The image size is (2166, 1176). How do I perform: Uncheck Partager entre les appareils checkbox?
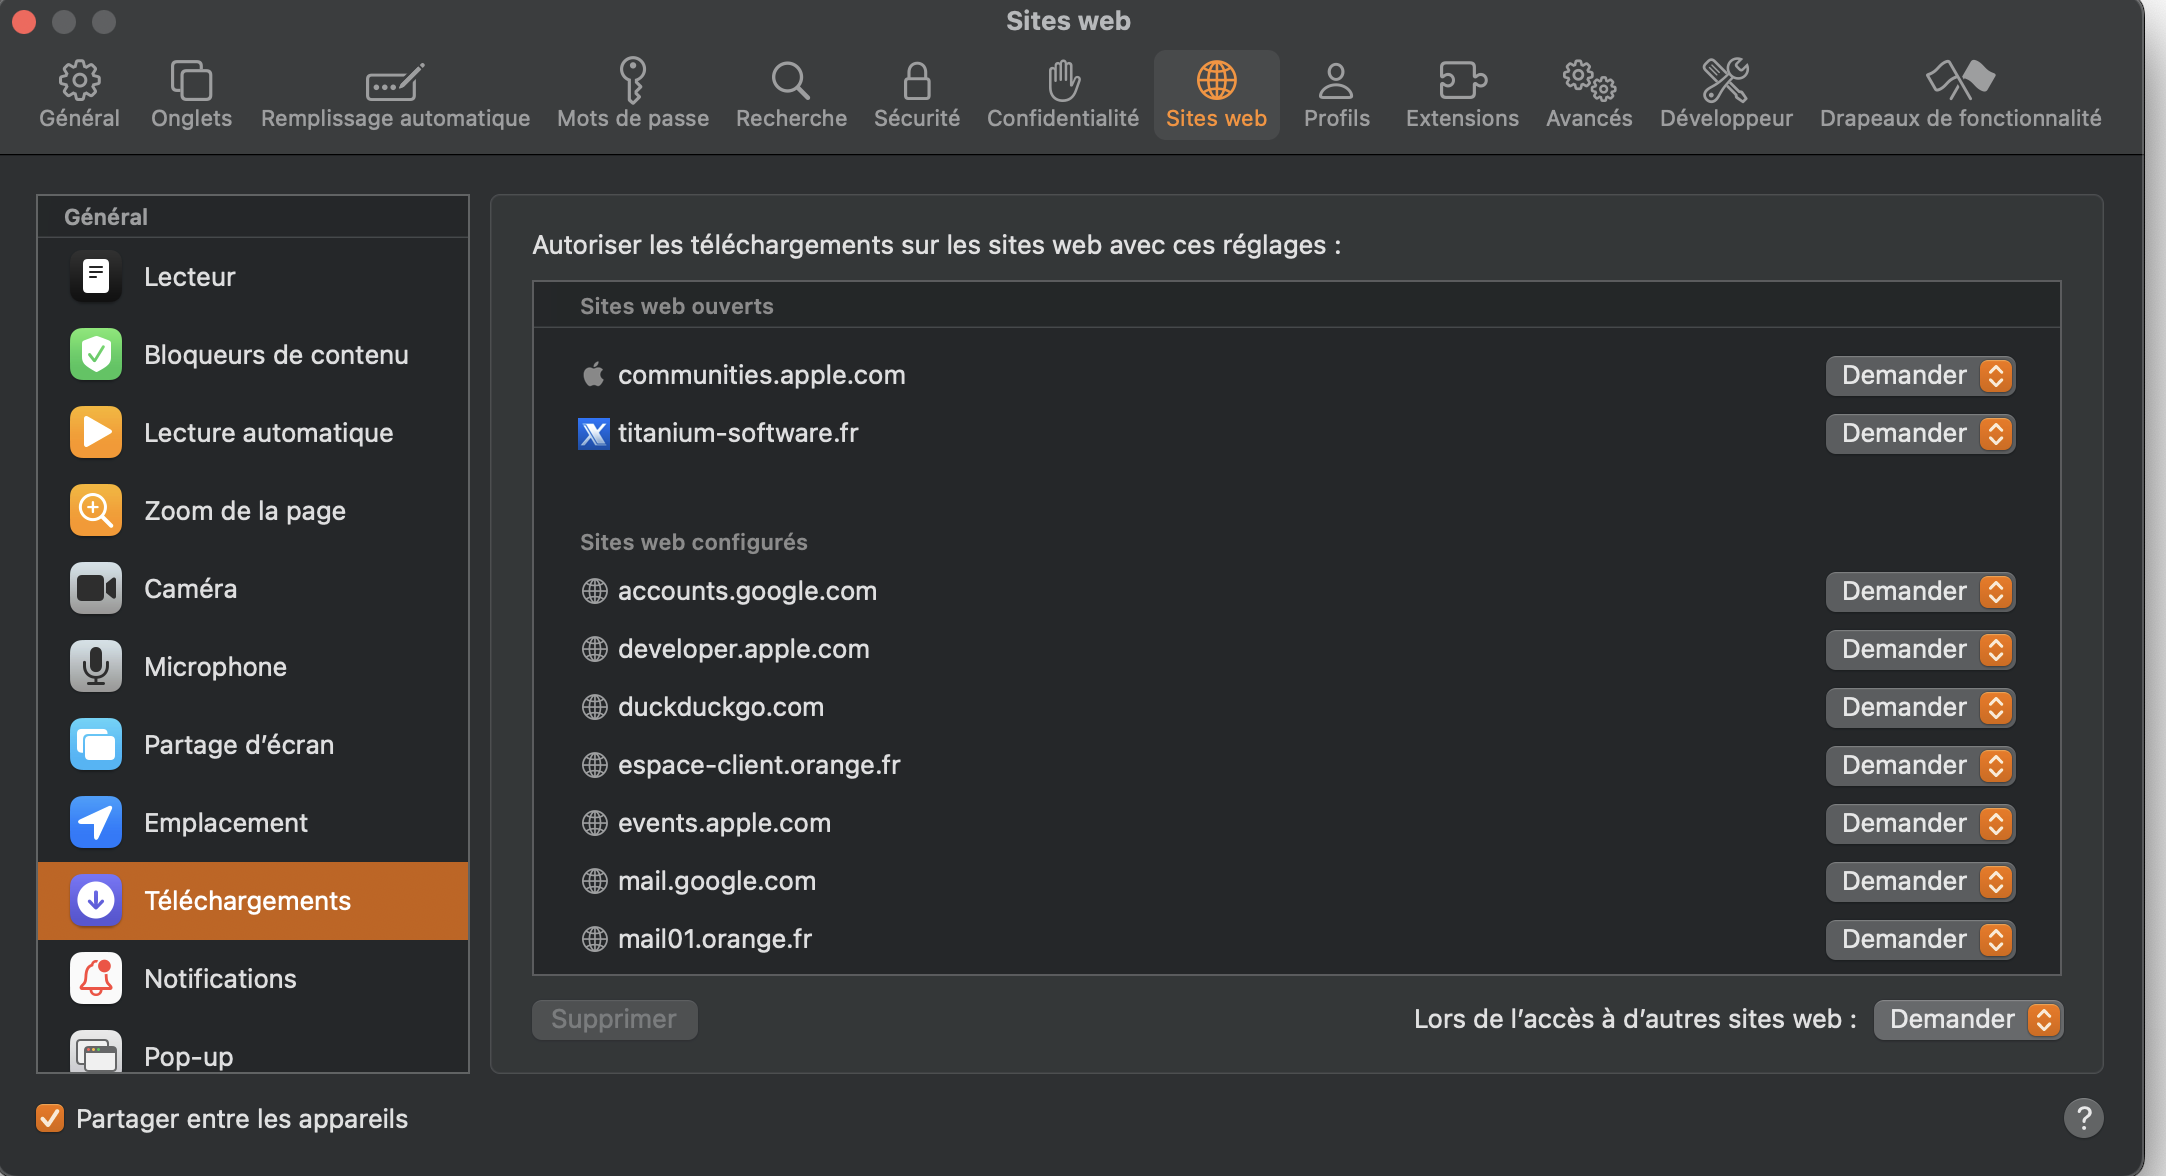point(50,1118)
